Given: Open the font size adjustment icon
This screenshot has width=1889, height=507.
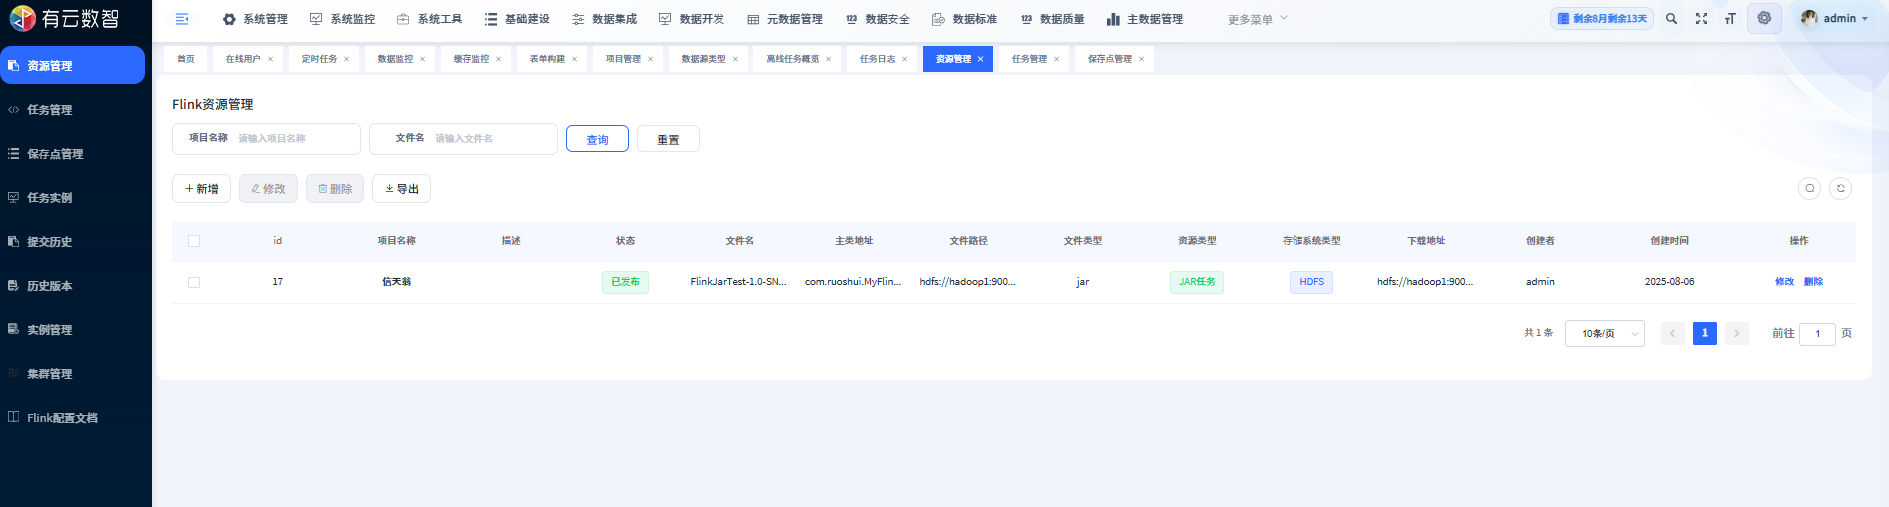Looking at the screenshot, I should tap(1730, 19).
